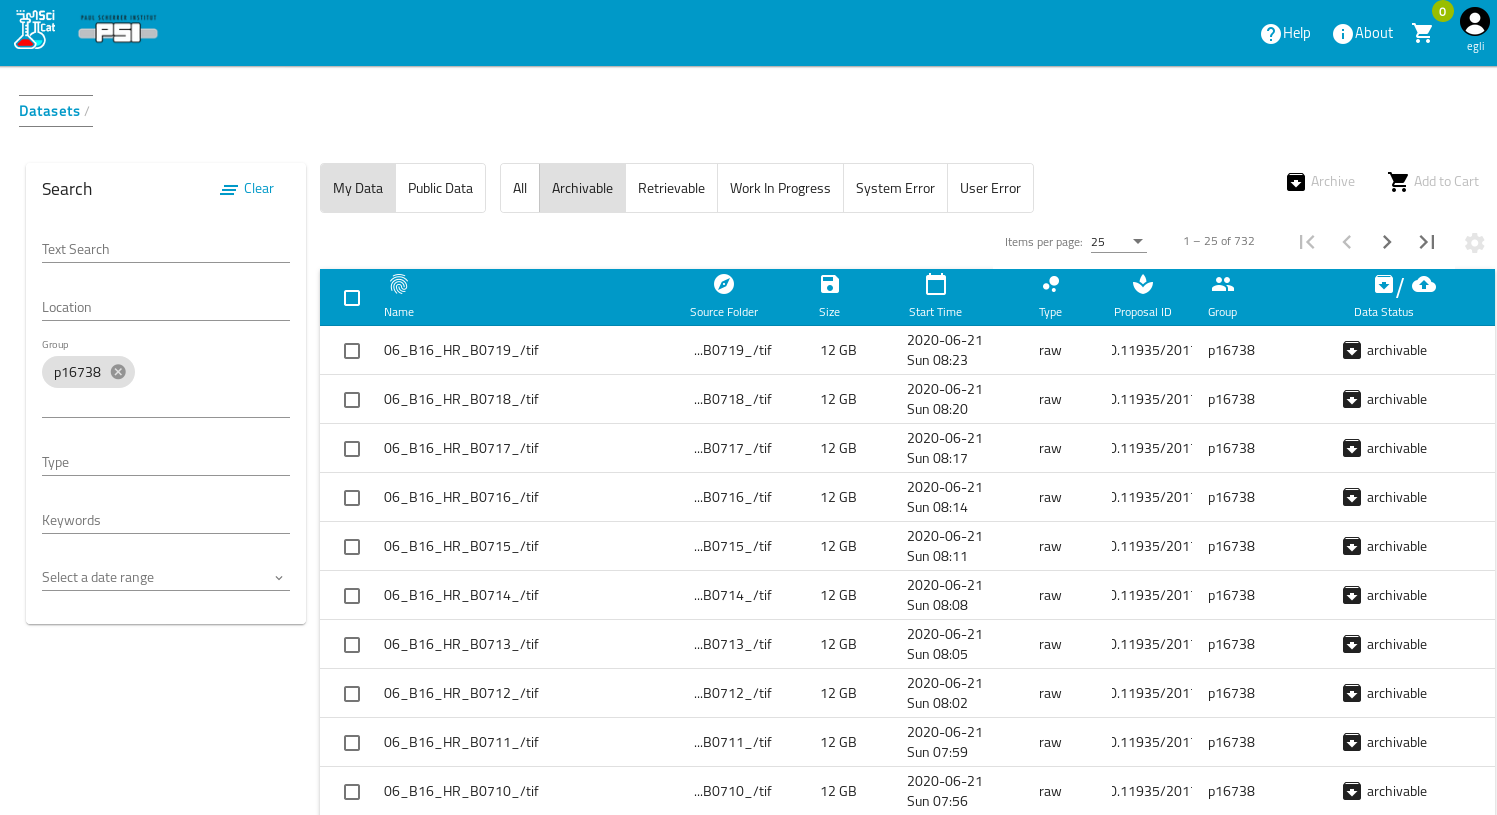Select the Work In Progress tab

[x=780, y=188]
